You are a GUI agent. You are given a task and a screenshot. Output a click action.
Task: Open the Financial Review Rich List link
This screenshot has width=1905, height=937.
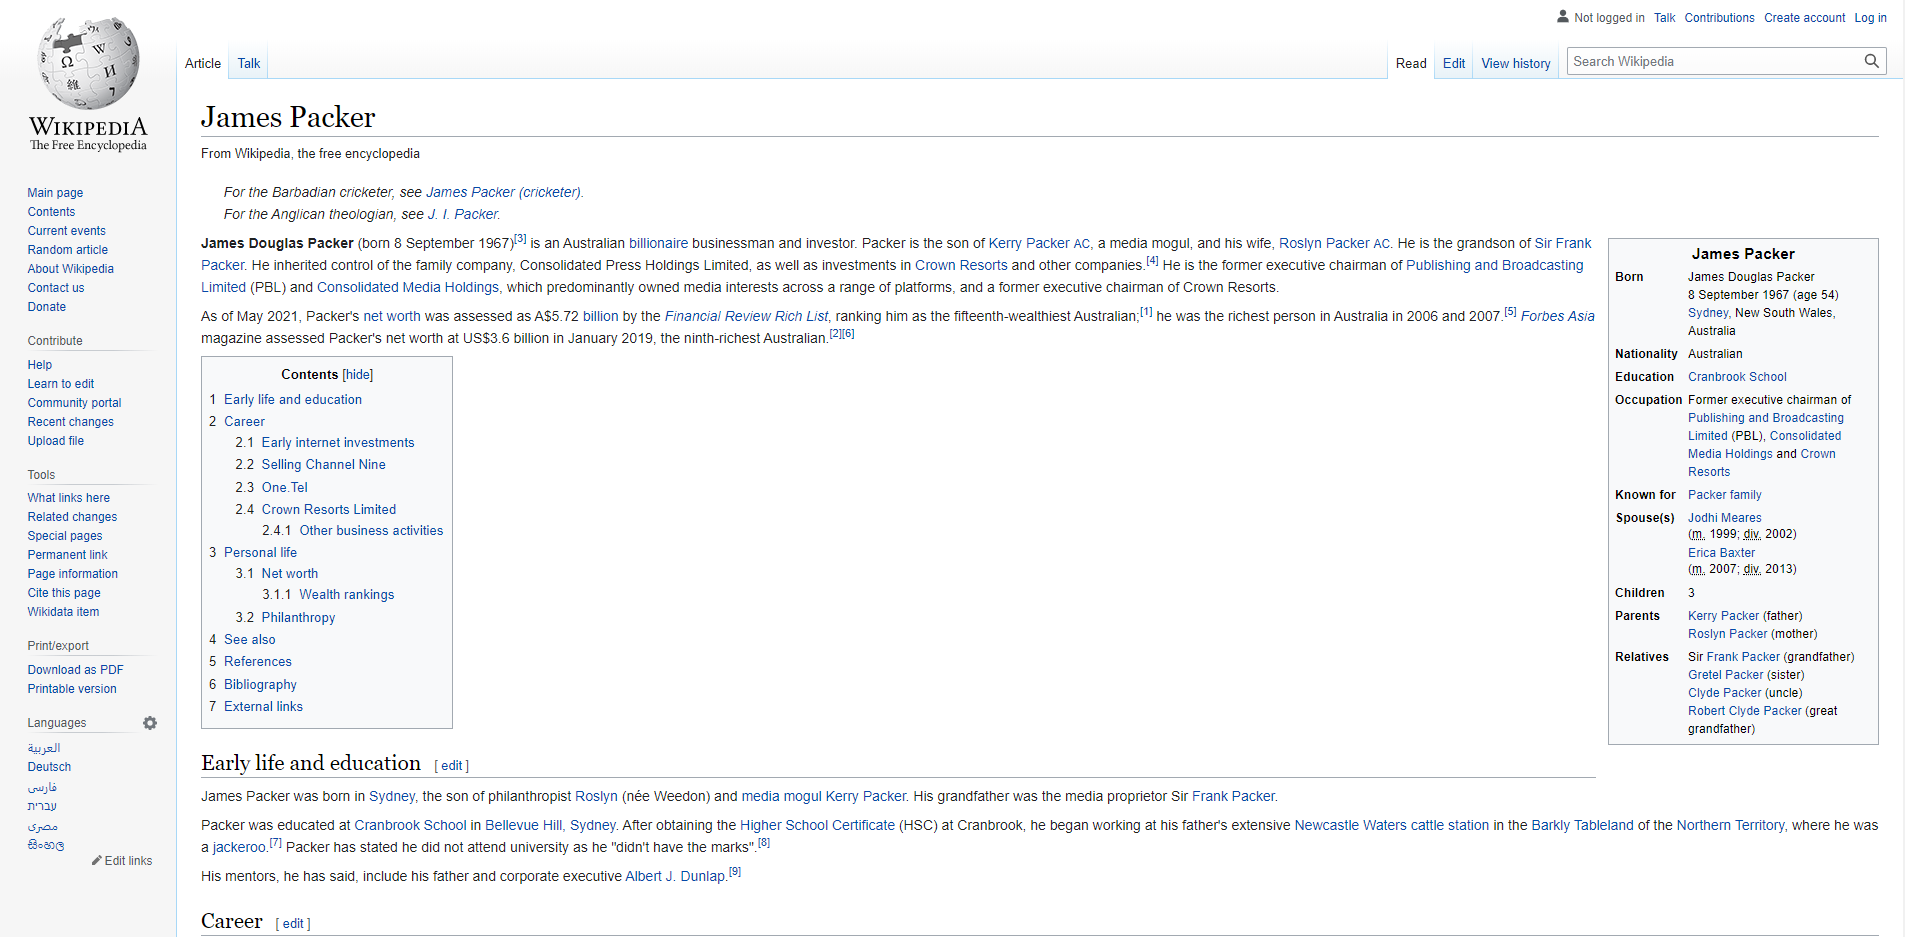[x=746, y=316]
